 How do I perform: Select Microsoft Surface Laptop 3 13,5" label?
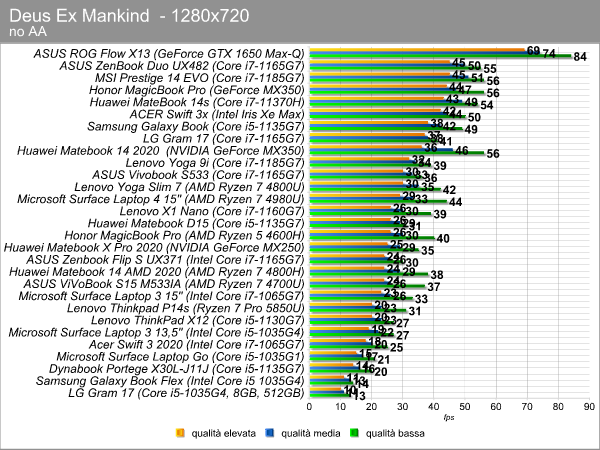click(157, 333)
